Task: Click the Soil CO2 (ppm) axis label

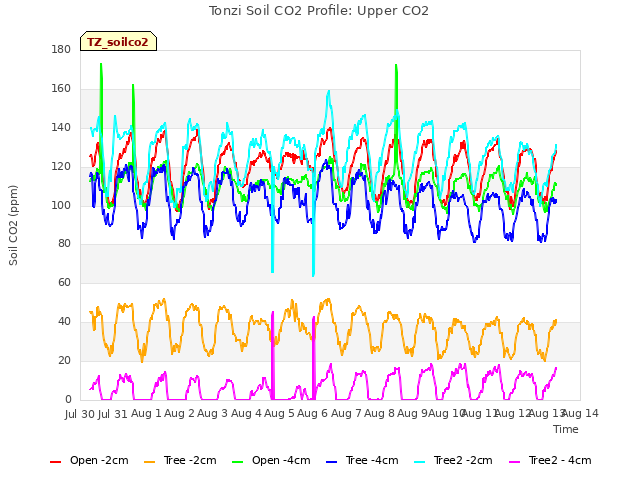Action: click(13, 225)
